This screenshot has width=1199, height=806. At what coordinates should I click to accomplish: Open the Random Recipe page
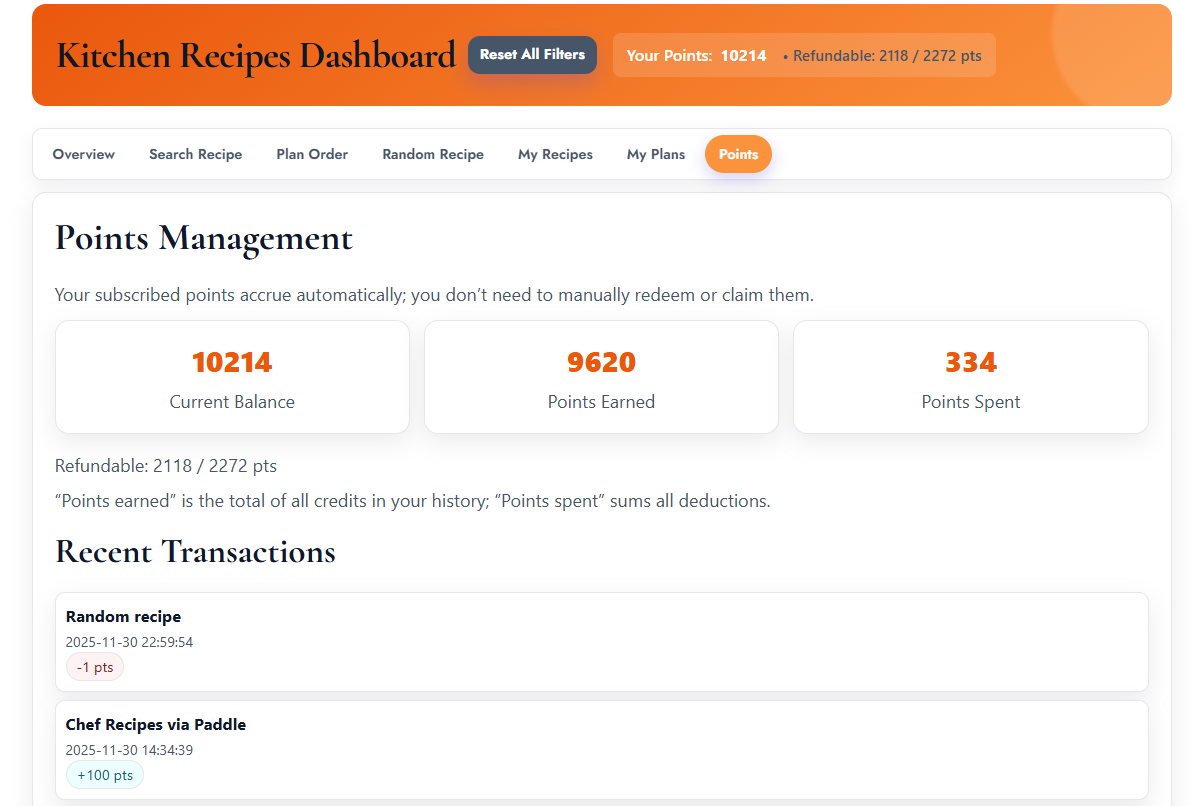click(x=432, y=154)
